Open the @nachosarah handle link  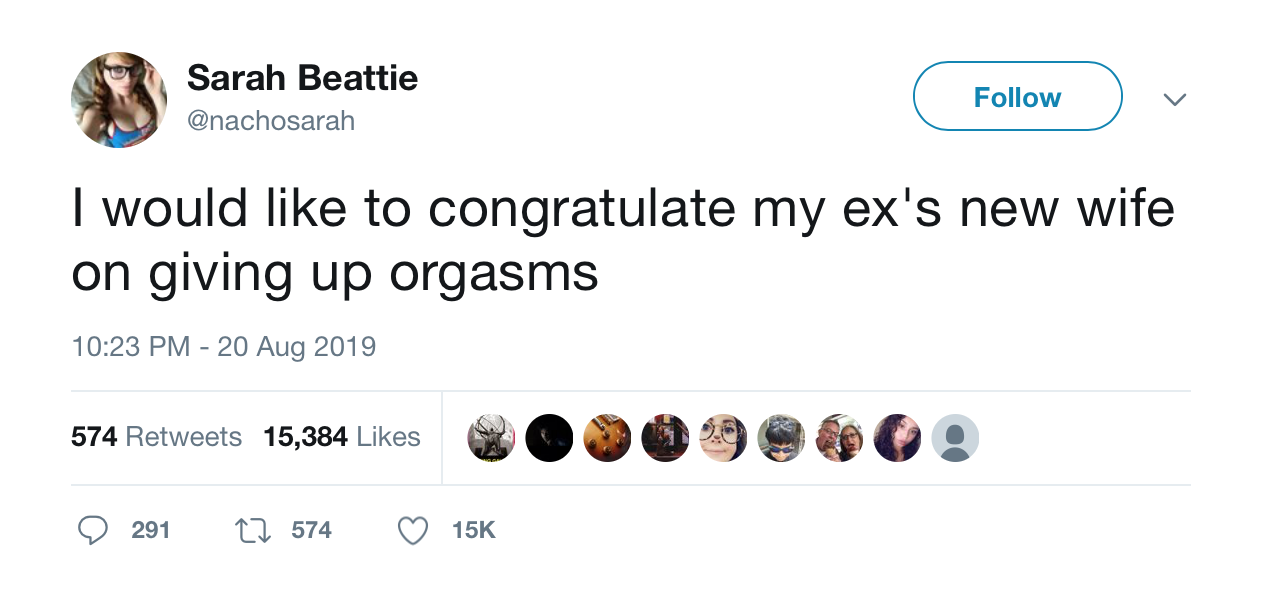pos(271,121)
